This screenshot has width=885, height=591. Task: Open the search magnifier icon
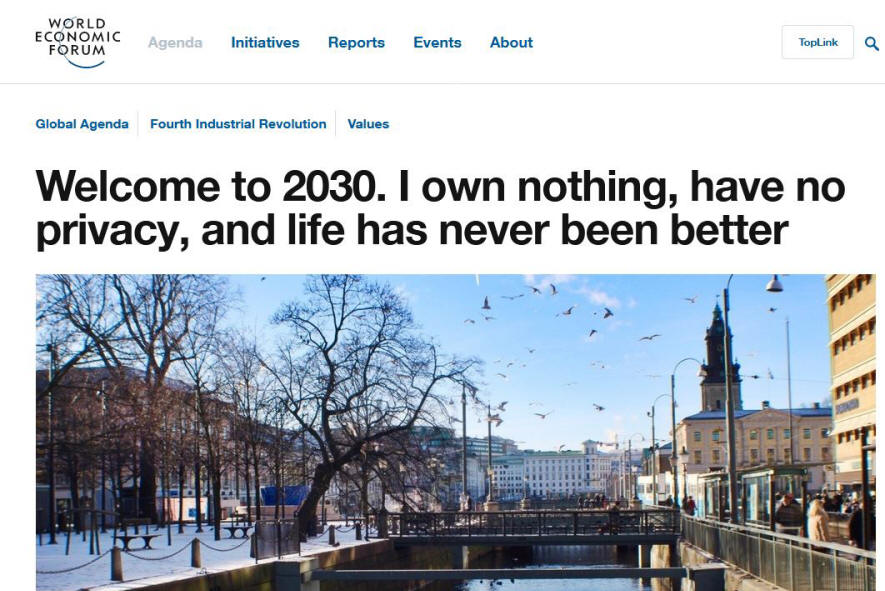point(871,43)
